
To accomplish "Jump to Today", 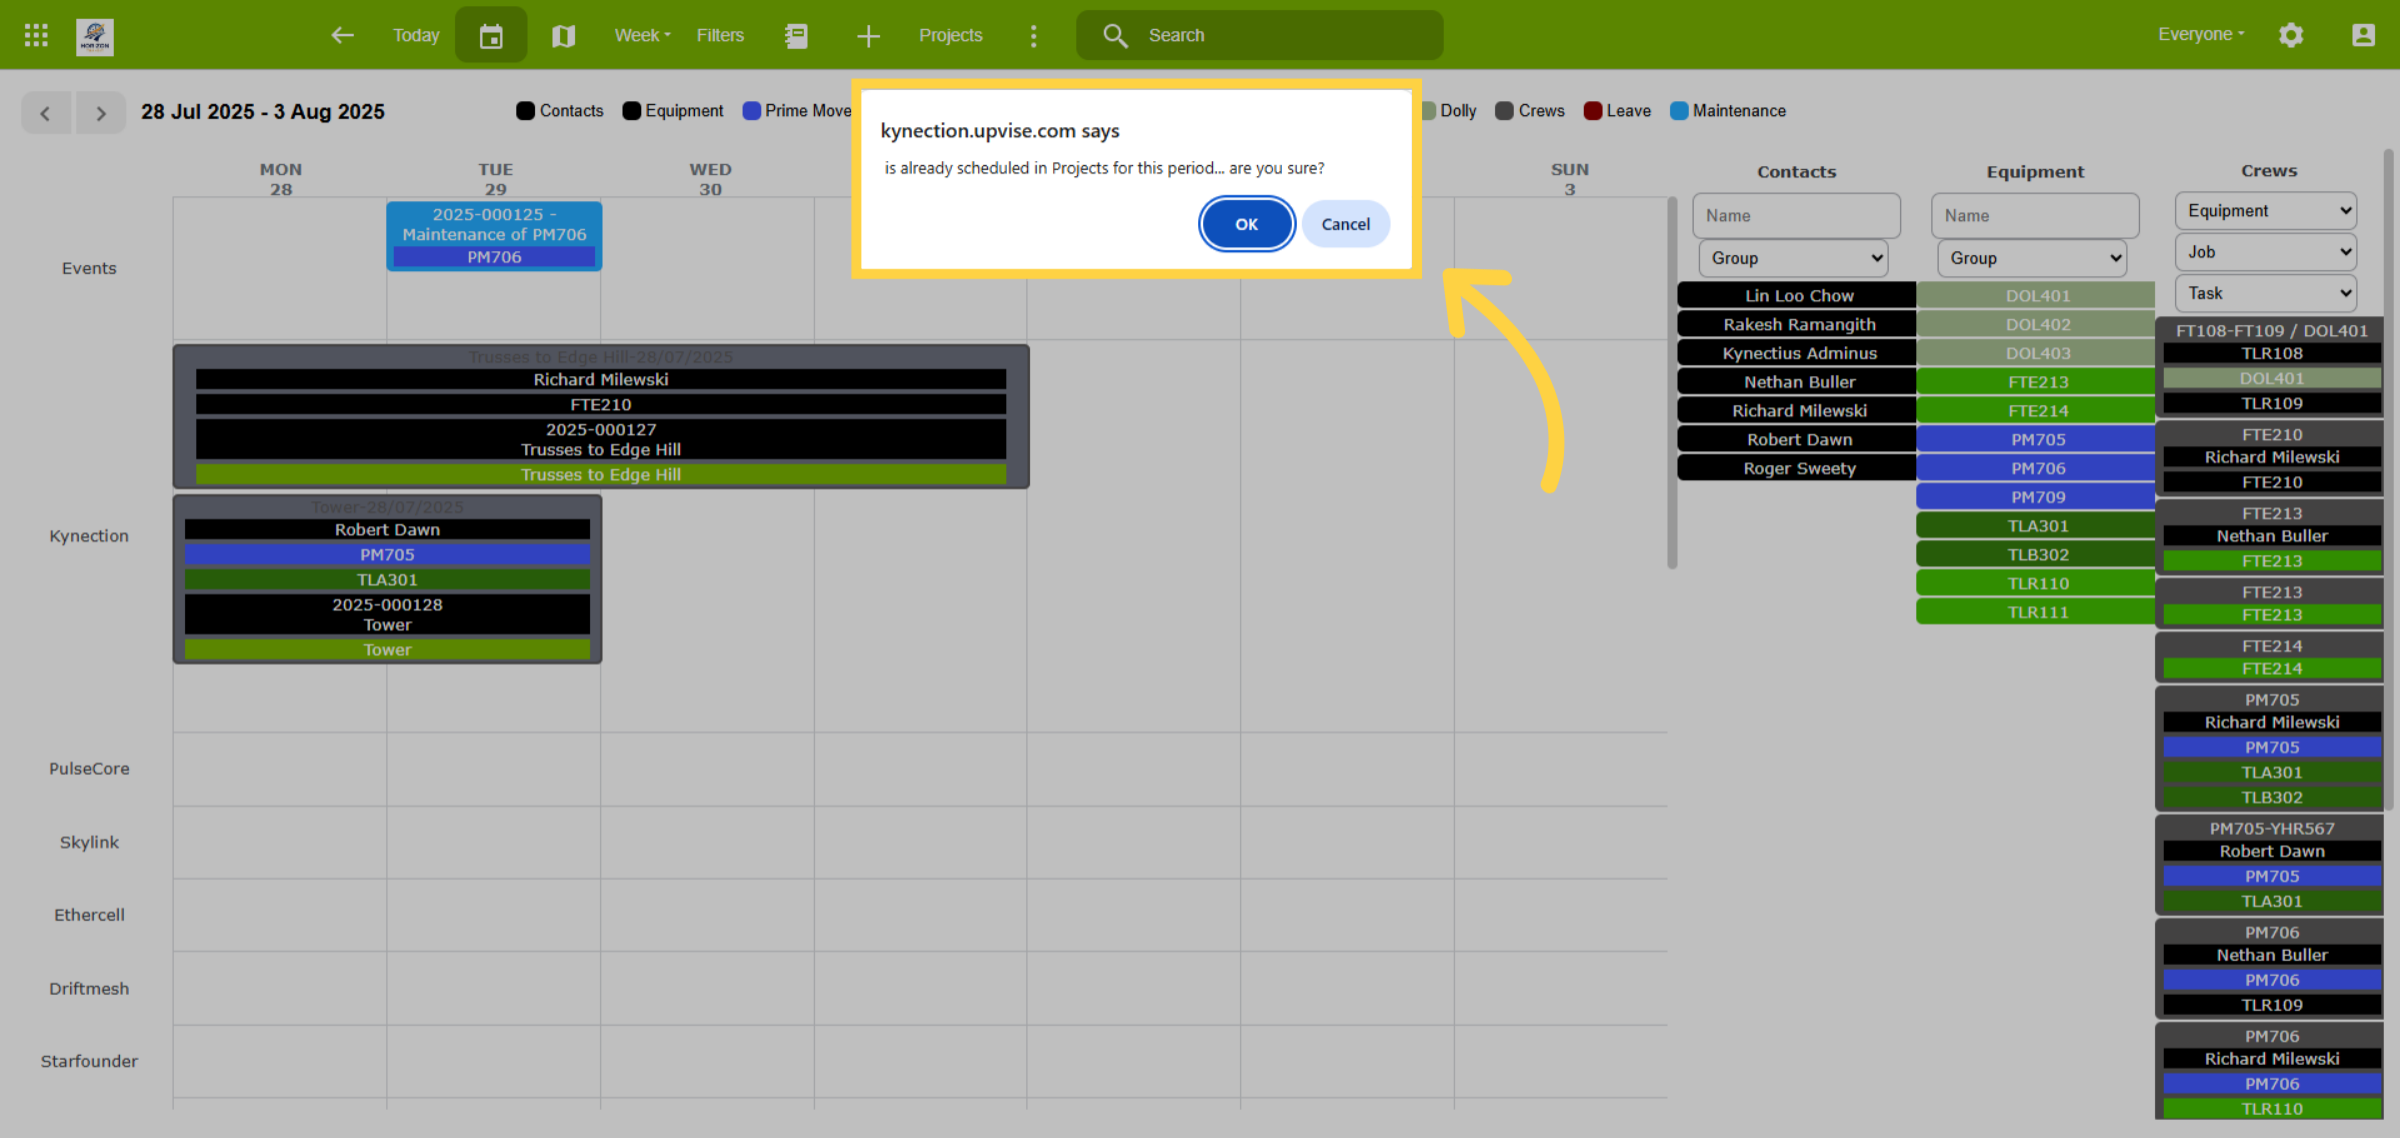I will click(416, 35).
